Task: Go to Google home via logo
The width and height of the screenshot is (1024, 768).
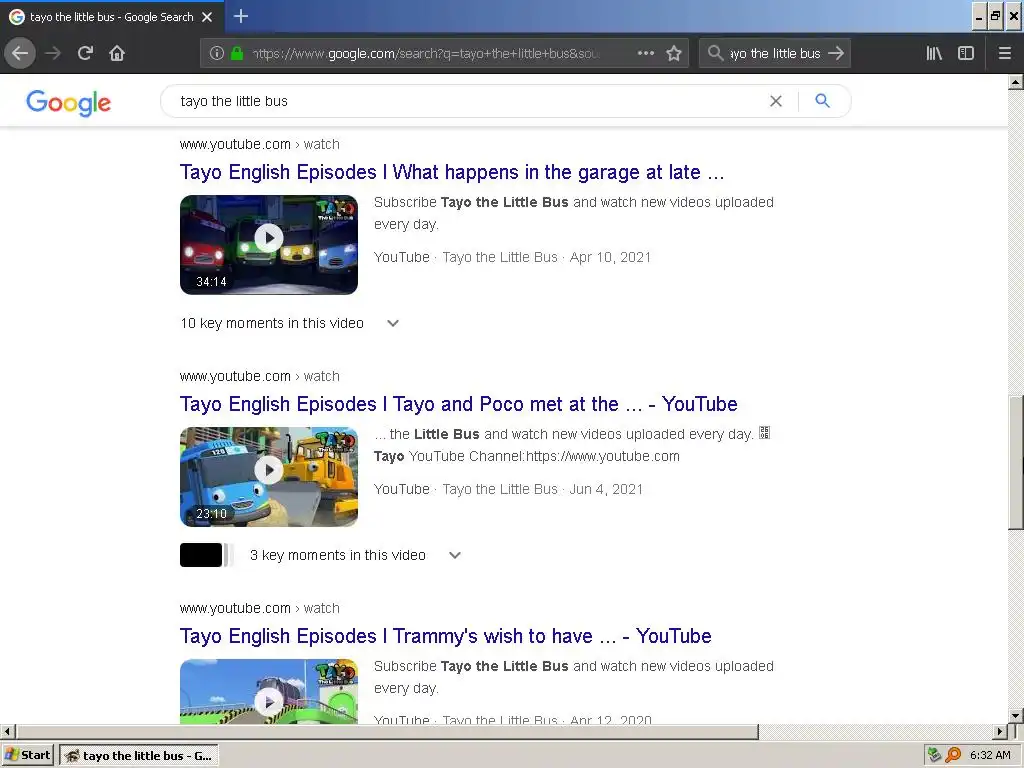Action: [69, 103]
